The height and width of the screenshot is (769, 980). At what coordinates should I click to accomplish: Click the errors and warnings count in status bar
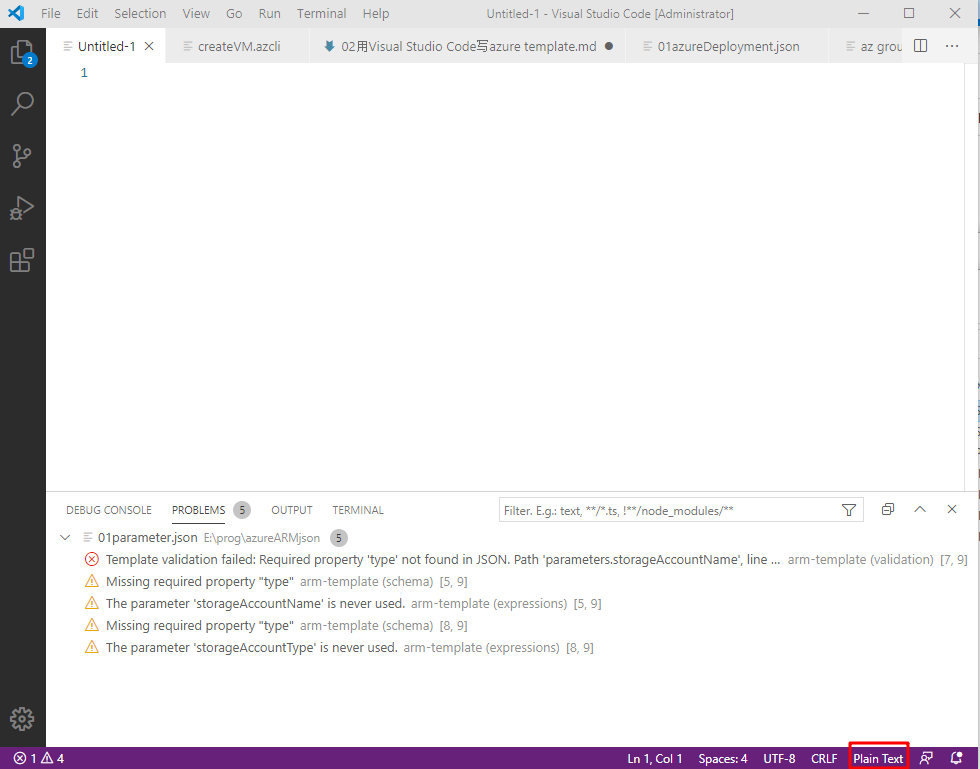[39, 758]
